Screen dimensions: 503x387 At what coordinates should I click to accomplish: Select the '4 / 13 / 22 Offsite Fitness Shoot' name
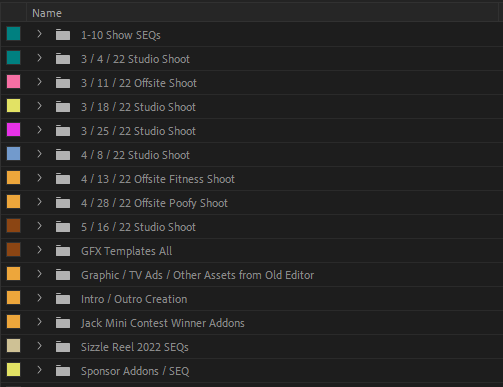[158, 179]
